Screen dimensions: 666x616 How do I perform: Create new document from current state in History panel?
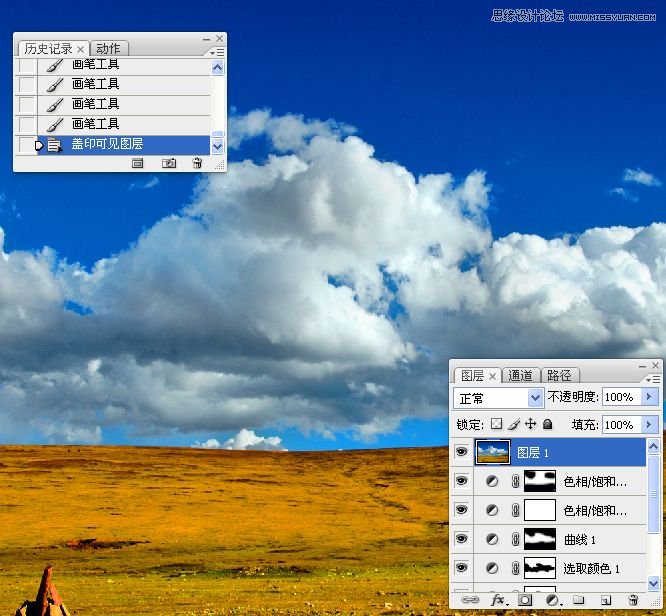tap(137, 163)
